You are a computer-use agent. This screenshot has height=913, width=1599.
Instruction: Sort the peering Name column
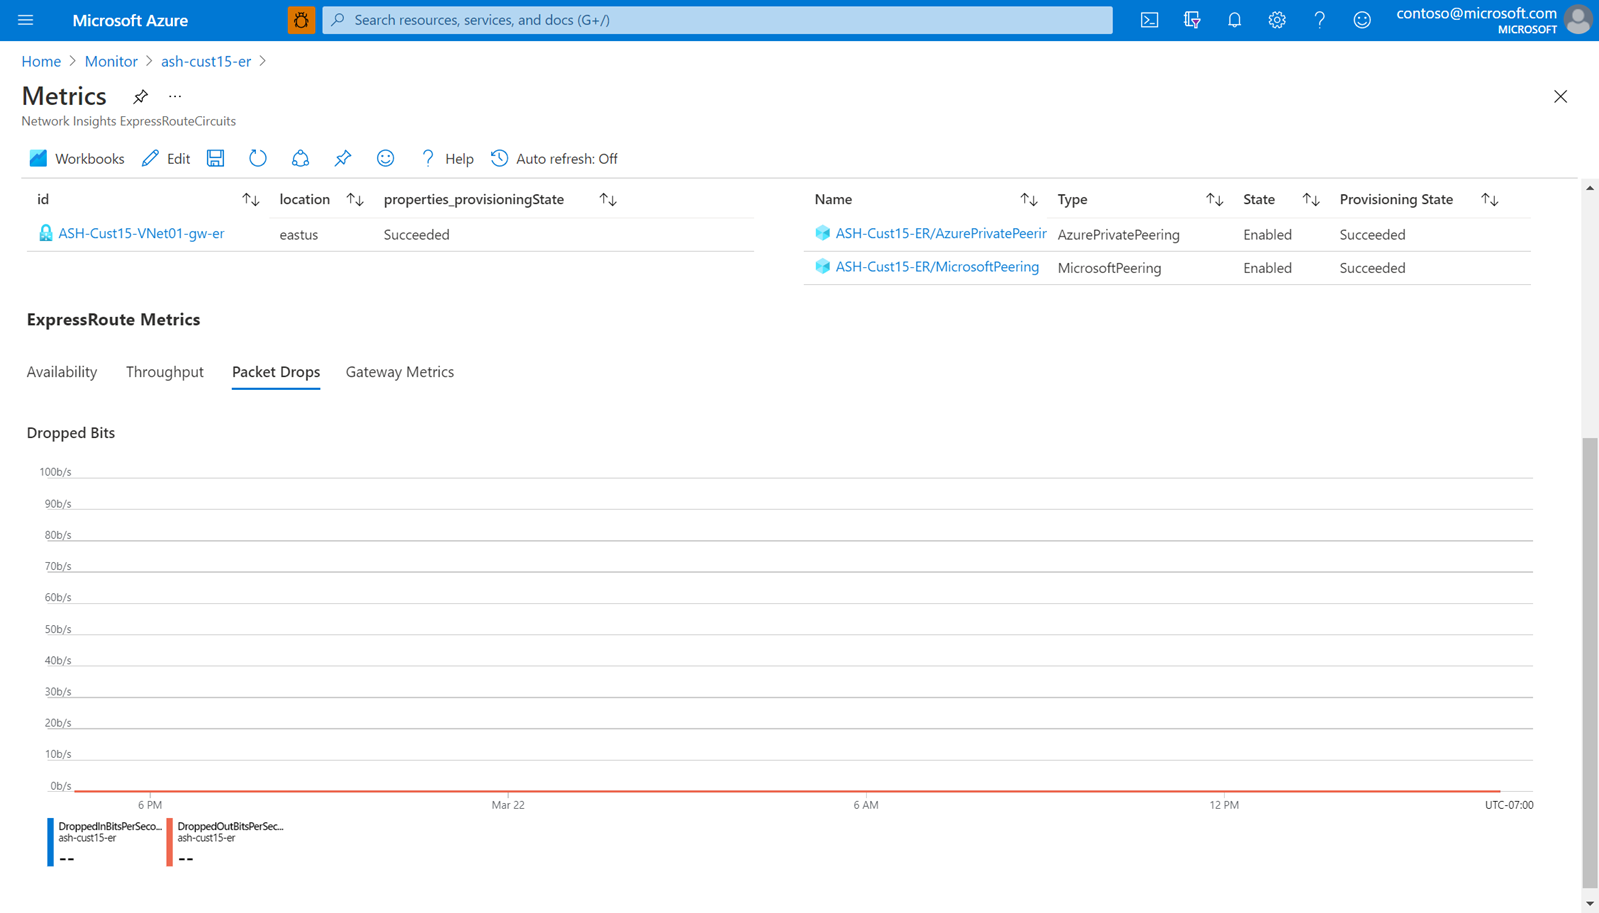coord(1028,200)
